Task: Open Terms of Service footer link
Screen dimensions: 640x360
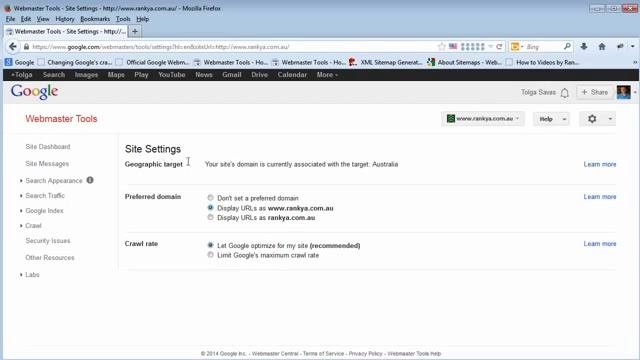Action: click(323, 353)
